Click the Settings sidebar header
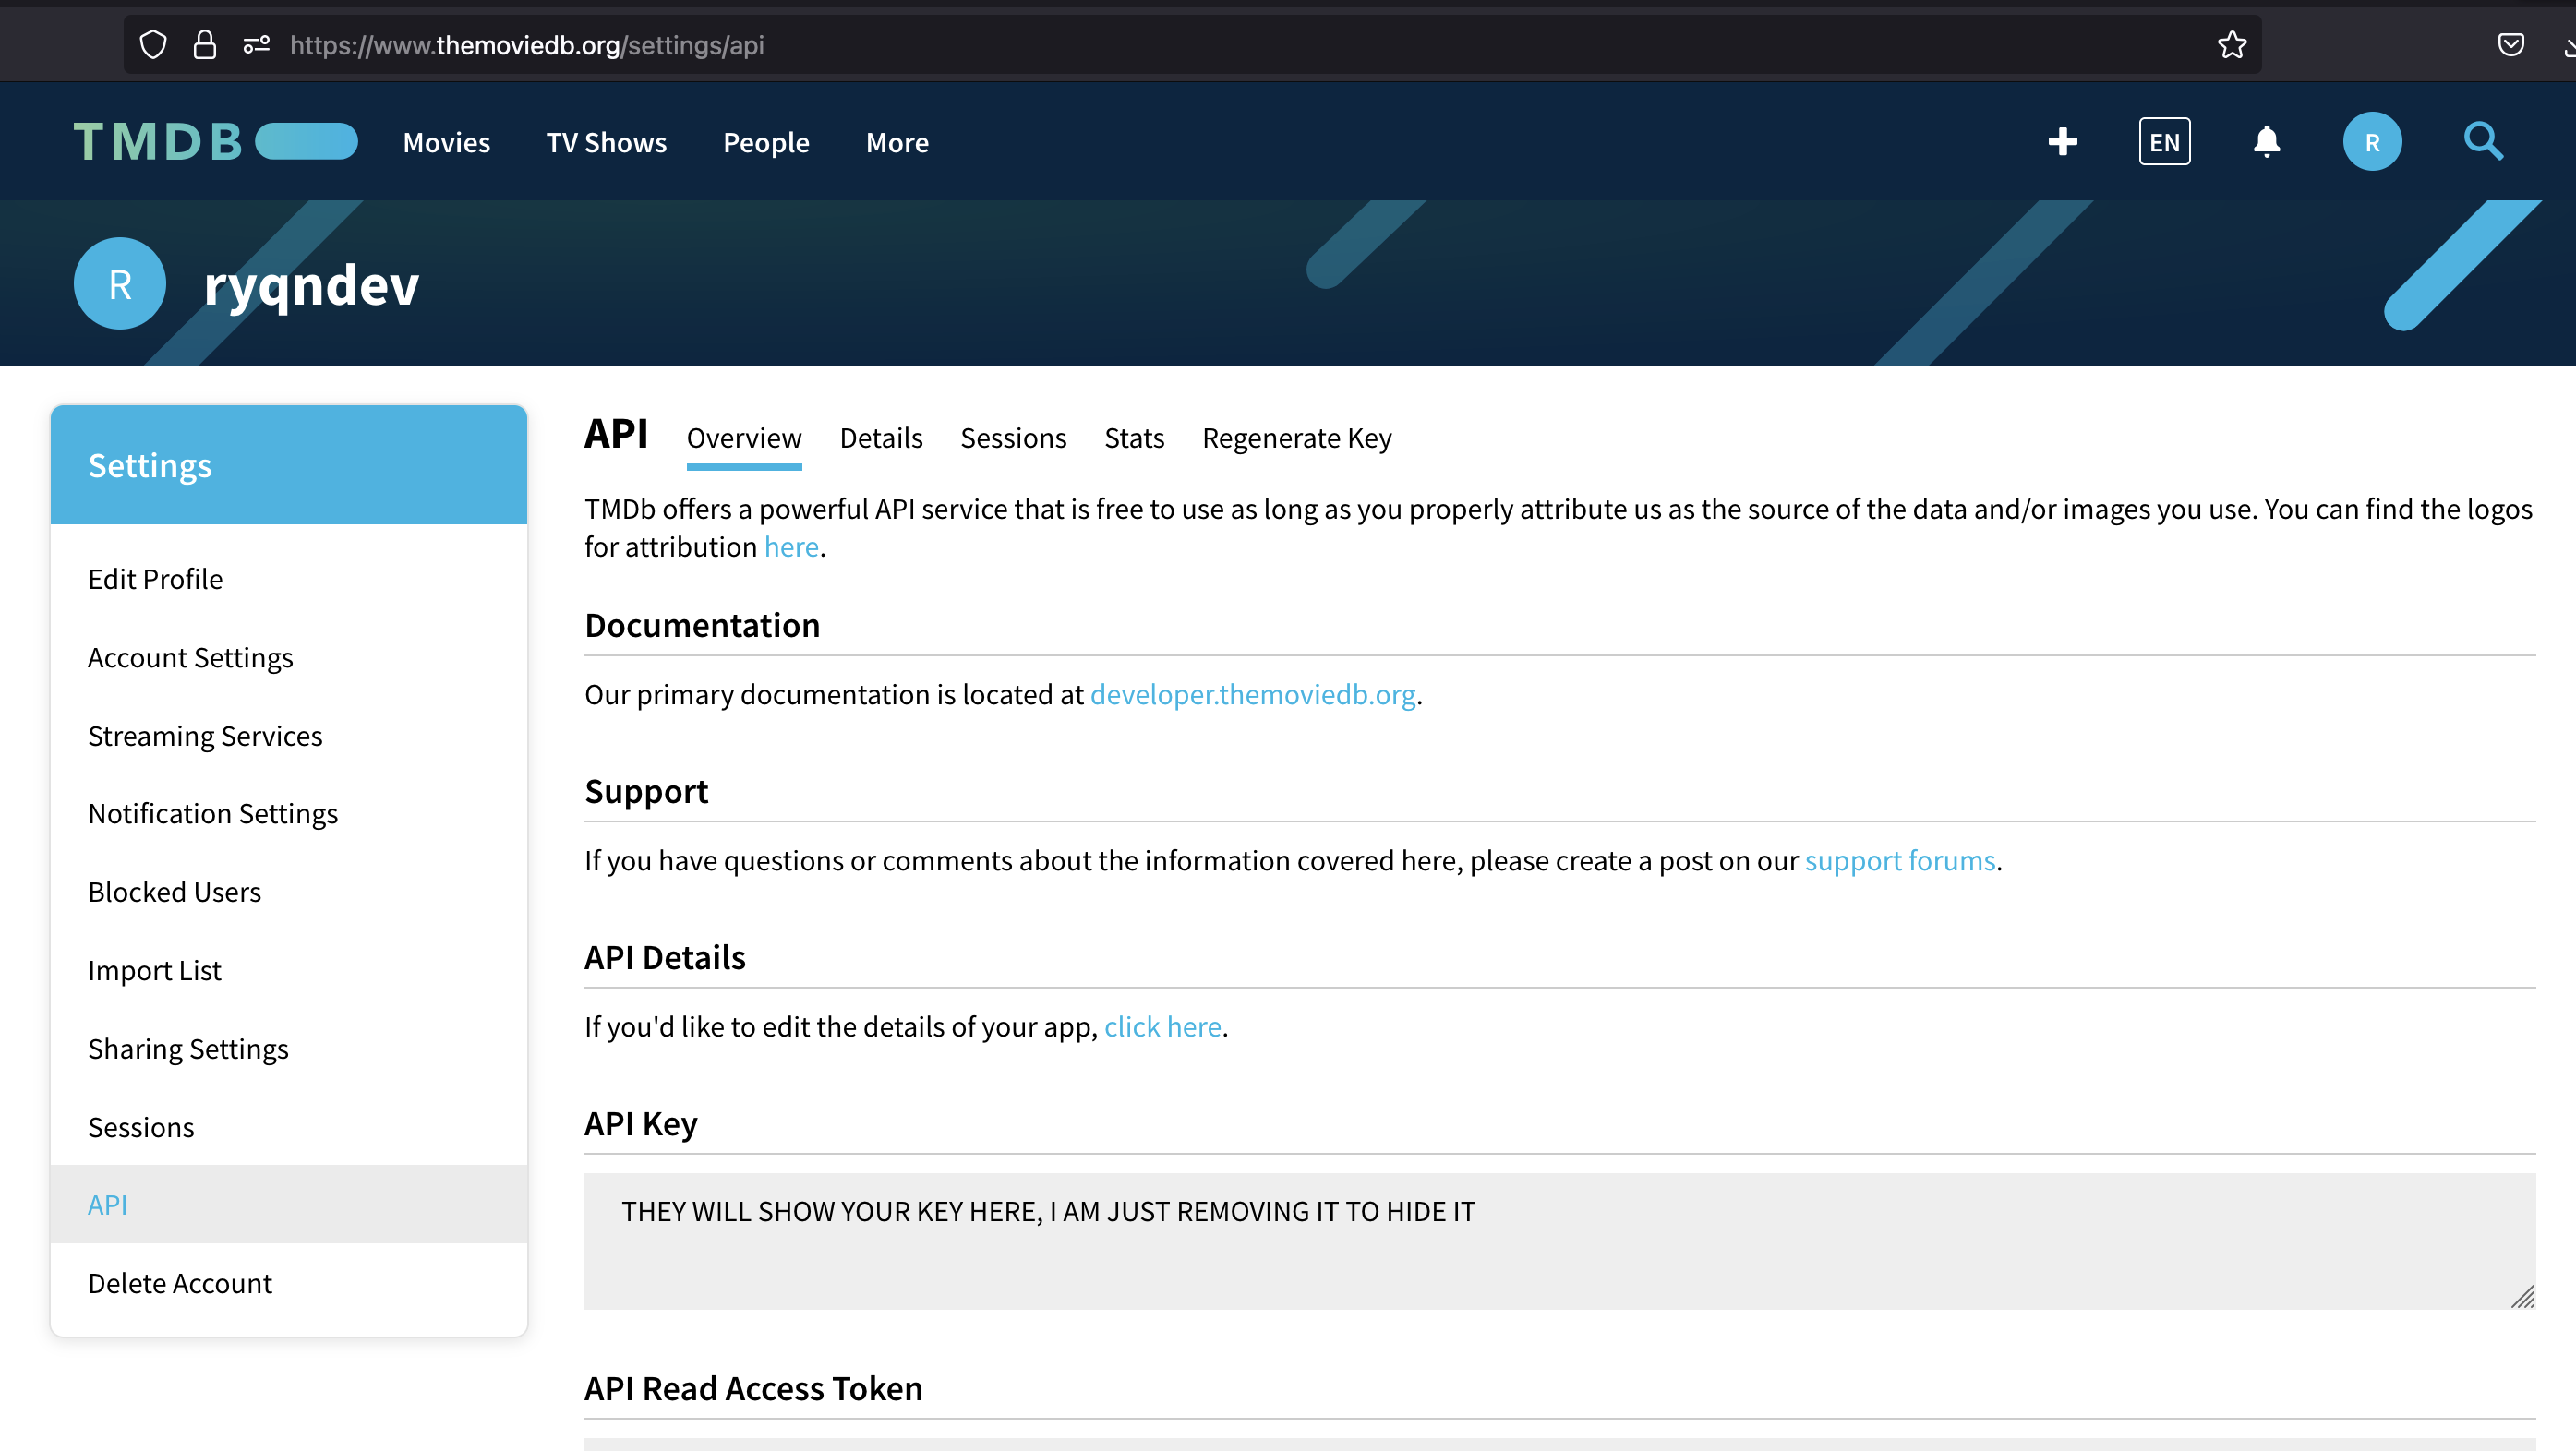This screenshot has width=2576, height=1451. click(x=289, y=465)
